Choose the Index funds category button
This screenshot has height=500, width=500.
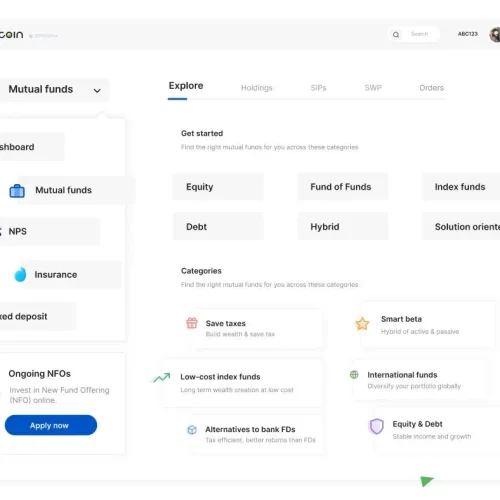(461, 187)
